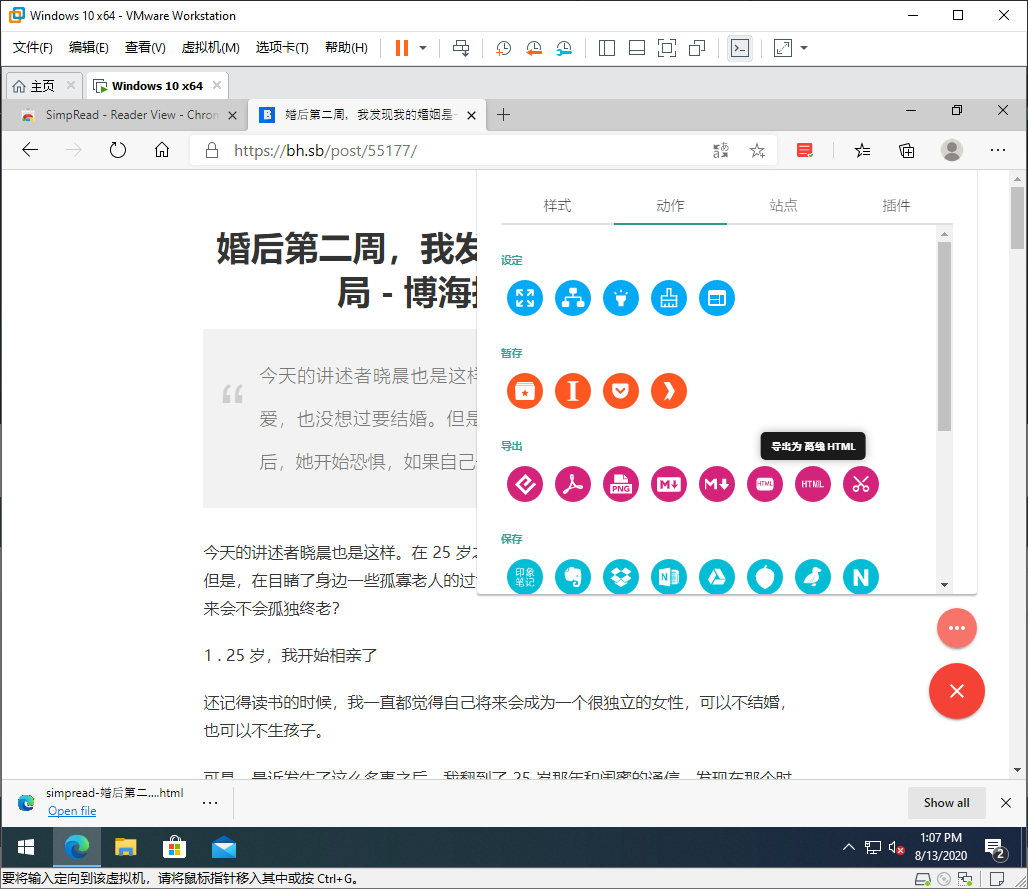Export the article as EPUB
The width and height of the screenshot is (1028, 889).
524,484
